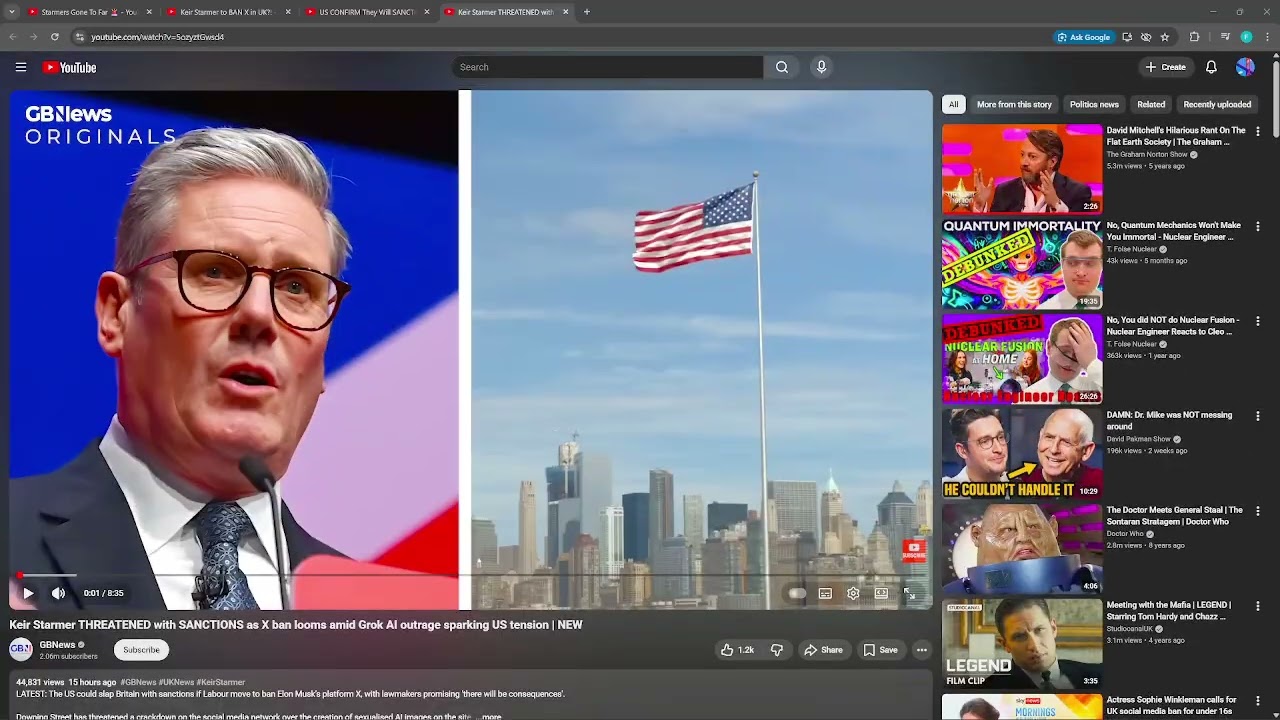Open Chrome three-dot menu
1280x720 pixels.
1266,37
